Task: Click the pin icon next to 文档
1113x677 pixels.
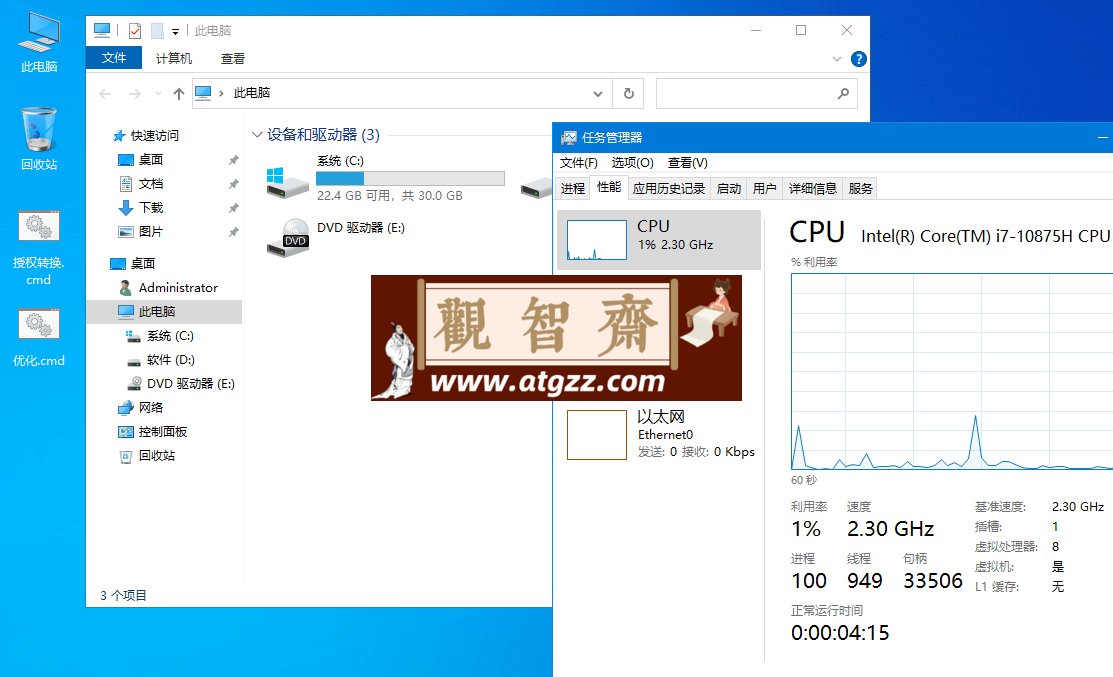Action: pos(234,185)
